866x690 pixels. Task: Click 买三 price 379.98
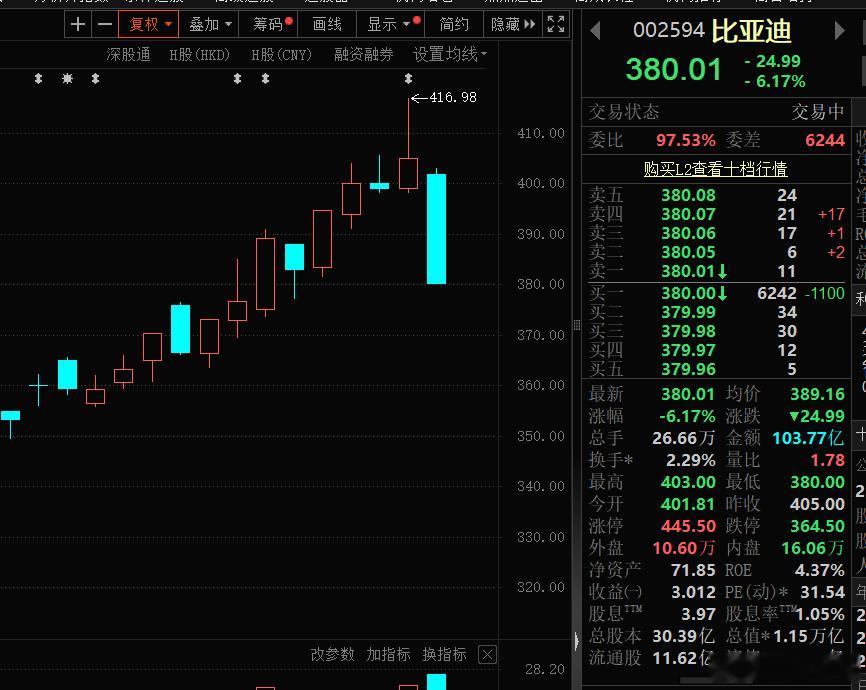point(688,331)
